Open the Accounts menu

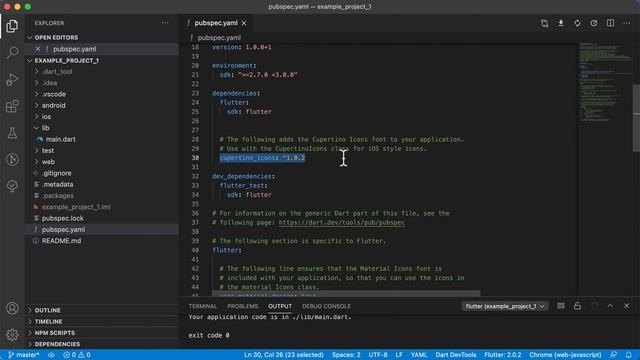click(x=12, y=308)
